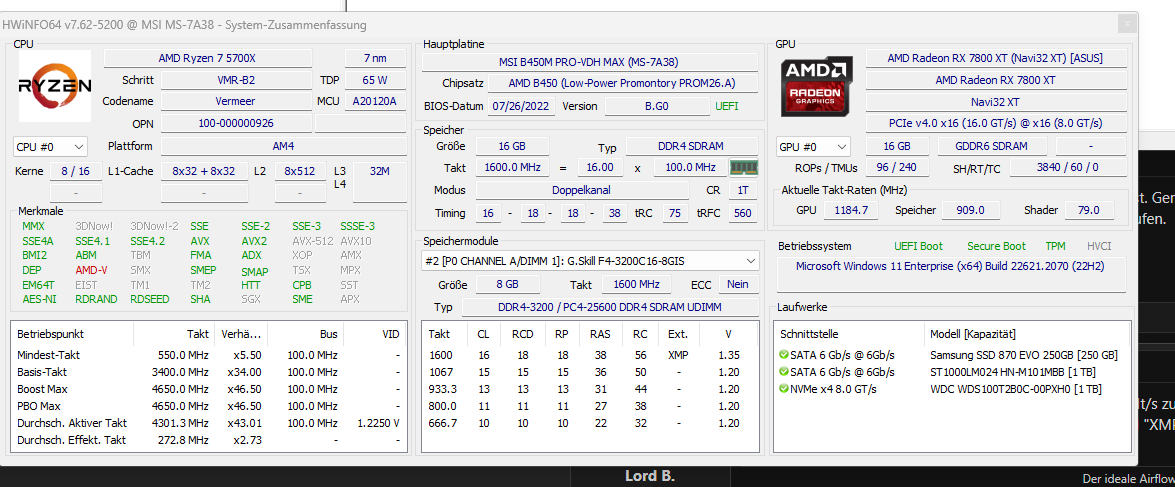This screenshot has width=1175, height=487.
Task: Click the Windows 11 Enterprise build field
Action: click(950, 274)
